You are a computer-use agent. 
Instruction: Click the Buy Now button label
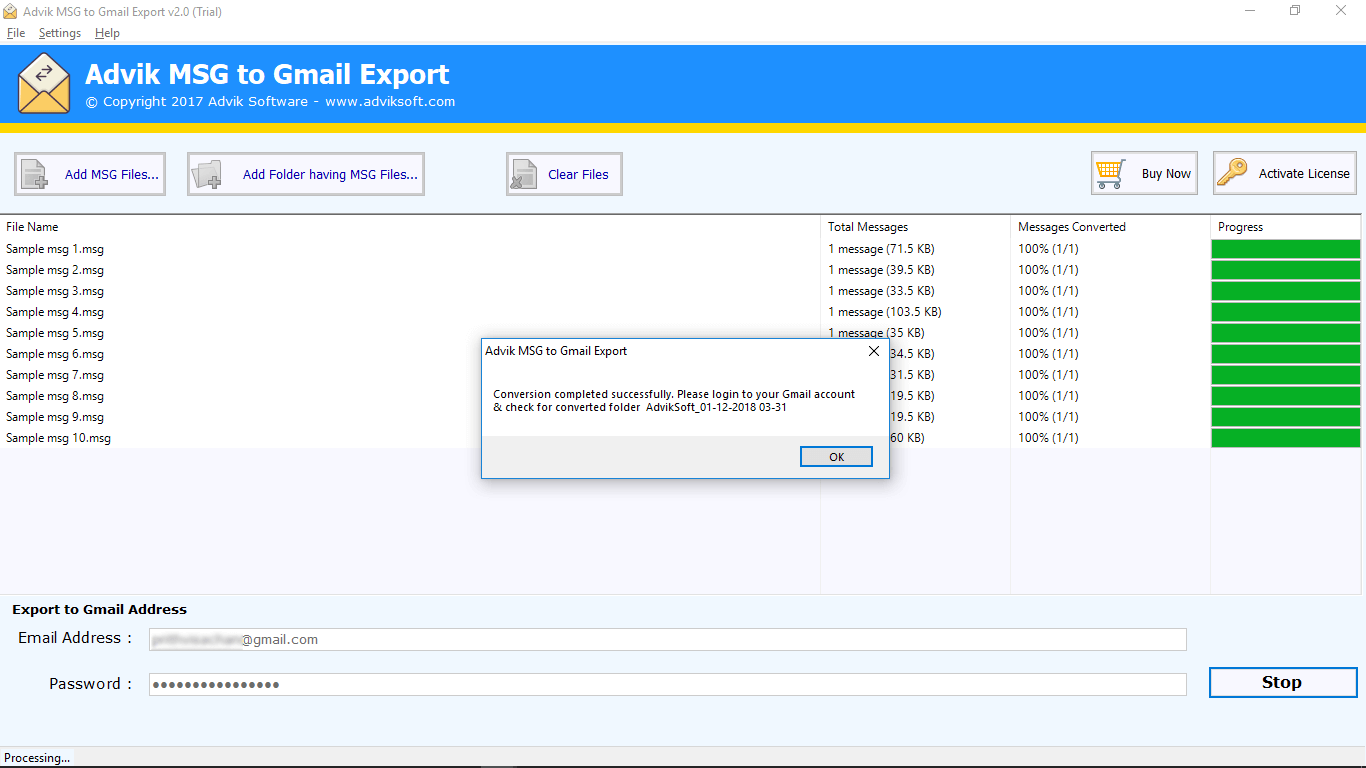(1166, 174)
